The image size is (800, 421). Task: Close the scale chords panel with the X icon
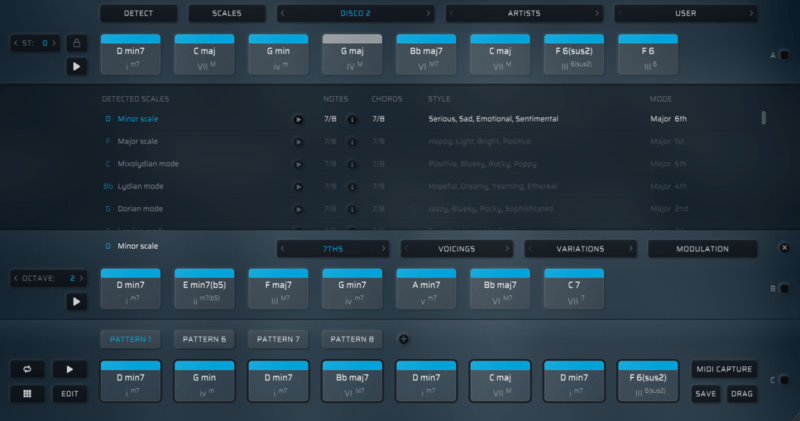pos(783,247)
